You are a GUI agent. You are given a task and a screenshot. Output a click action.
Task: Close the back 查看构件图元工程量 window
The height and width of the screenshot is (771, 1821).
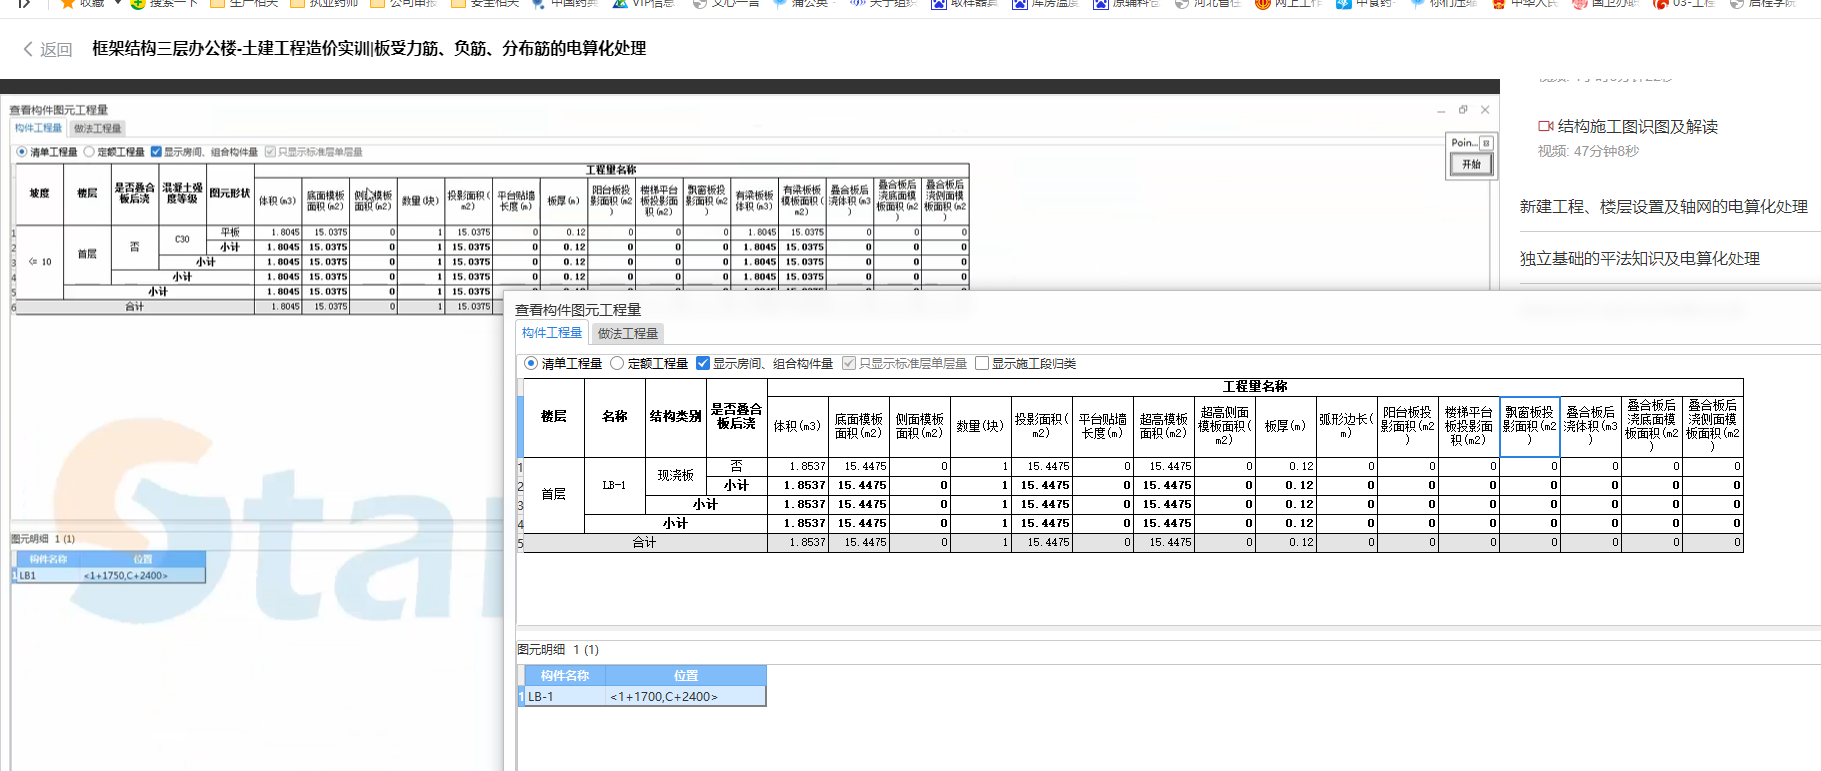coord(1485,110)
